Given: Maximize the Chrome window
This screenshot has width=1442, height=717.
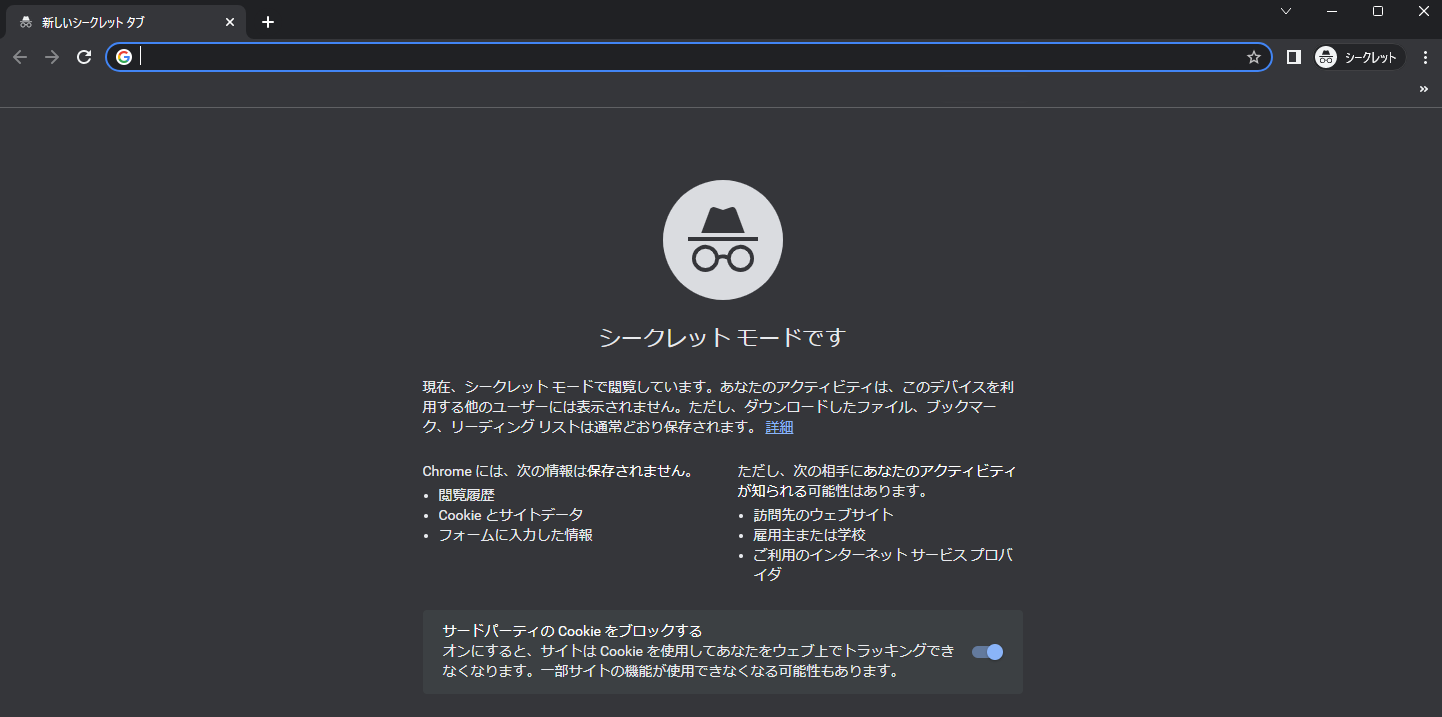Looking at the screenshot, I should pyautogui.click(x=1378, y=11).
